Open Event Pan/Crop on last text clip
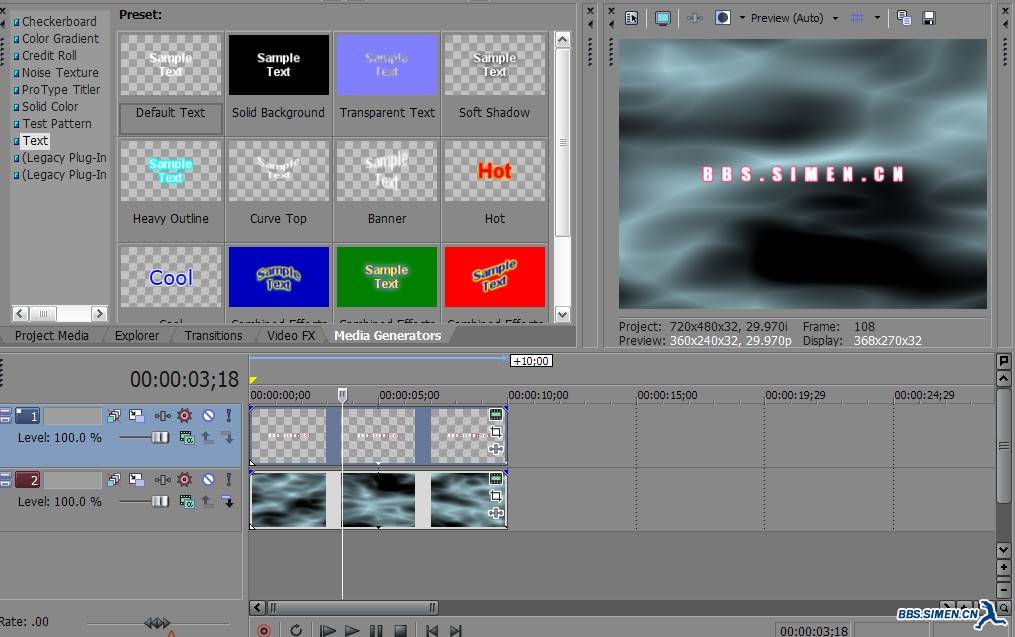The image size is (1015, 637). coord(496,432)
